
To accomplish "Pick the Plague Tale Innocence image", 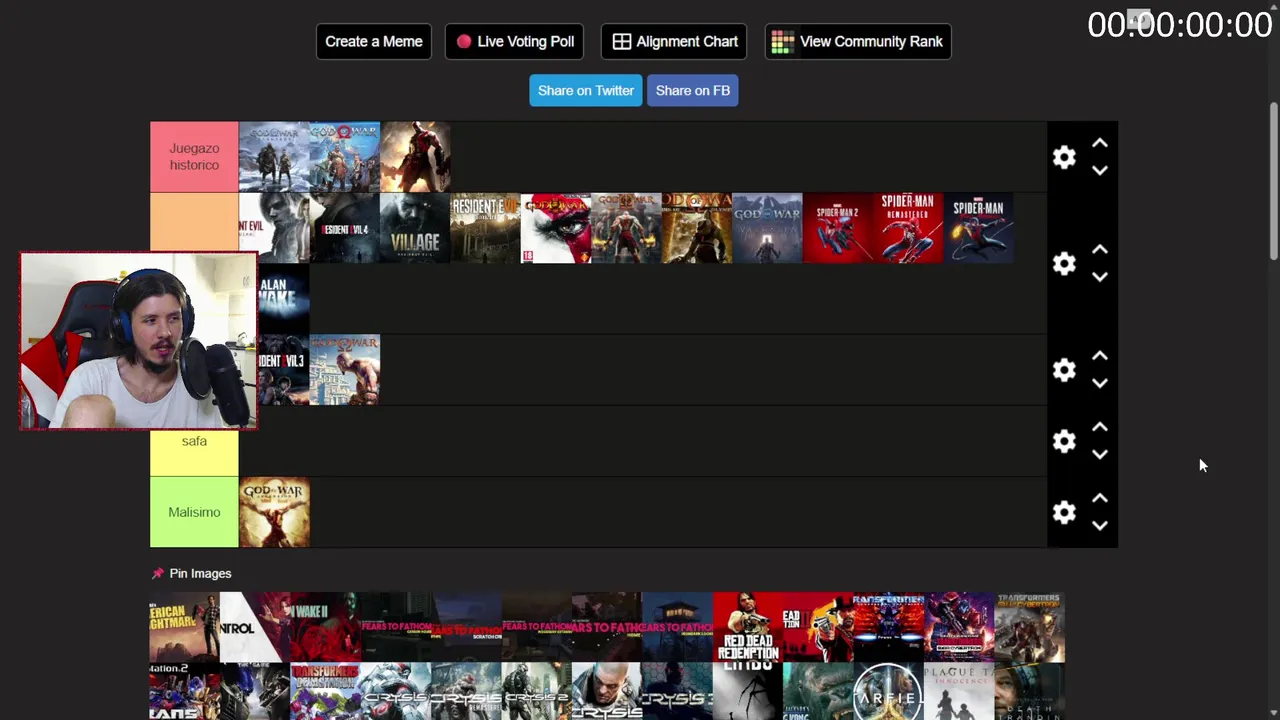I will tap(959, 692).
